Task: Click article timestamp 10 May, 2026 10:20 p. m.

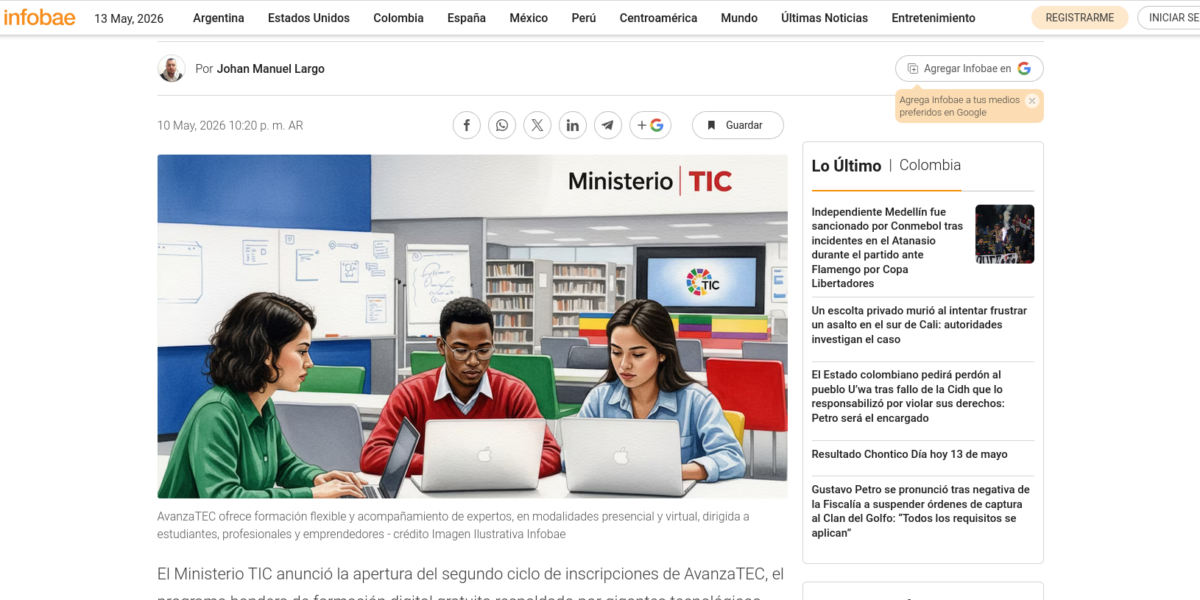Action: coord(230,126)
